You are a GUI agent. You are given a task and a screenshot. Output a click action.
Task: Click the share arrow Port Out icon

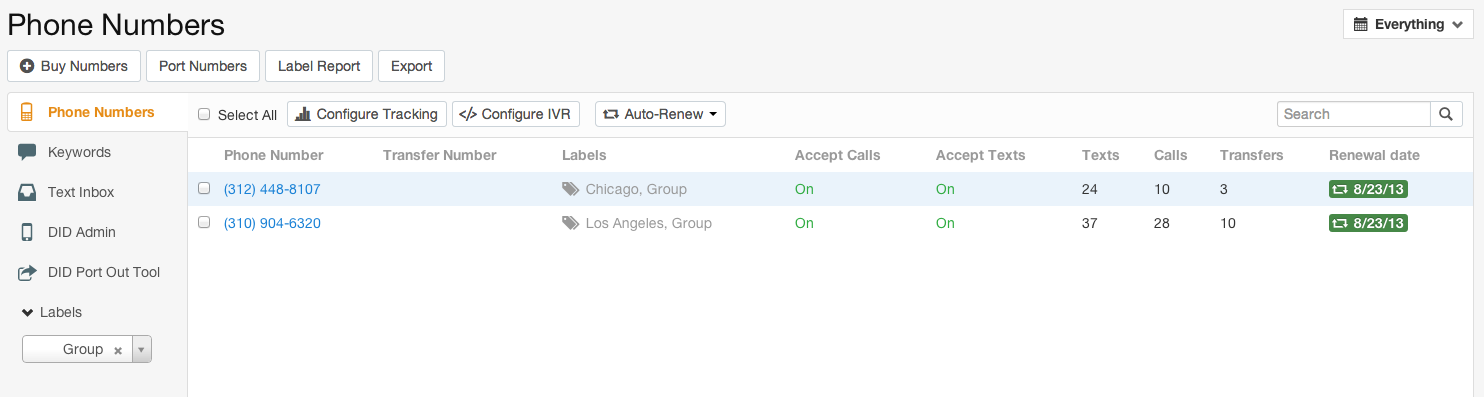pyautogui.click(x=27, y=272)
